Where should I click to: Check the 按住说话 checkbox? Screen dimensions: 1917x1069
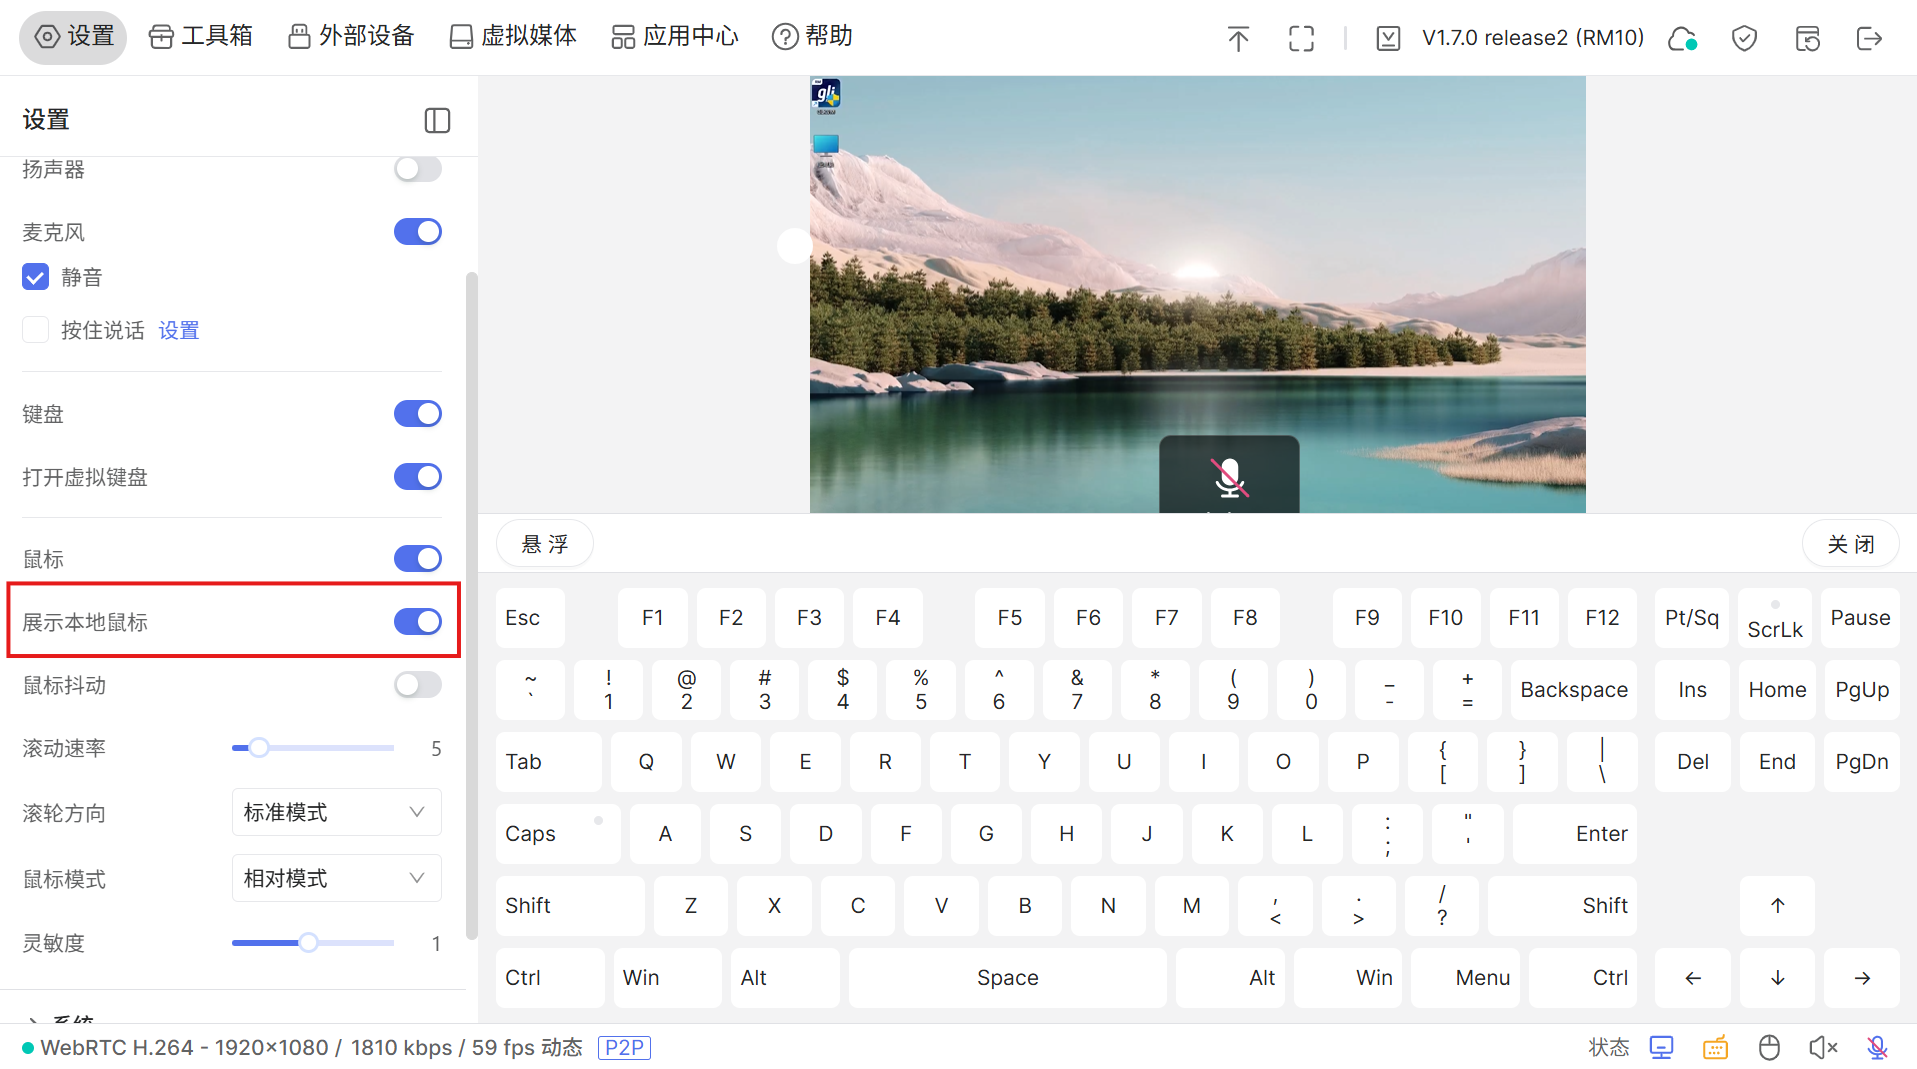point(36,330)
